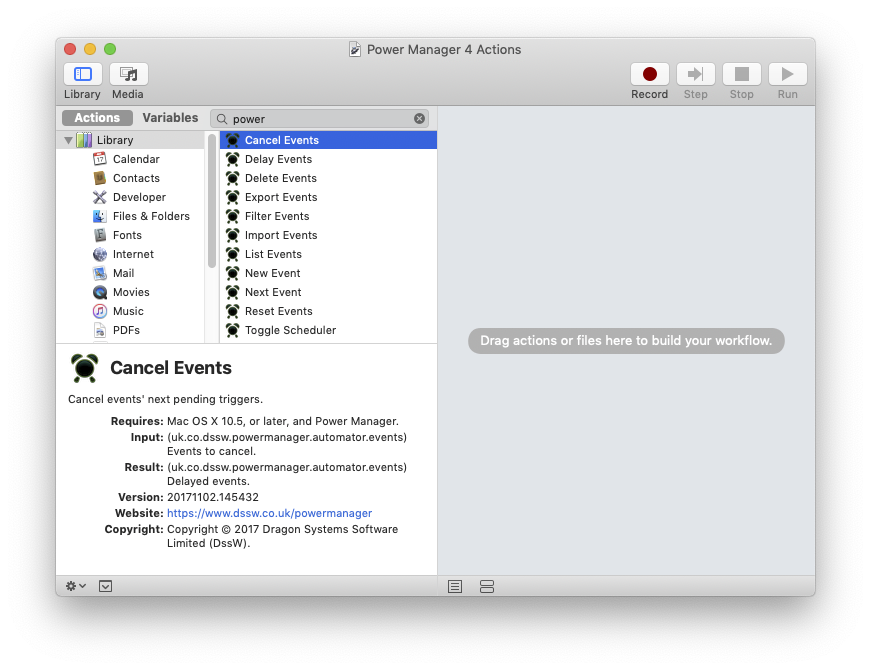Viewport: 871px width, 670px height.
Task: Show the workflow variables view button
Action: pos(487,587)
